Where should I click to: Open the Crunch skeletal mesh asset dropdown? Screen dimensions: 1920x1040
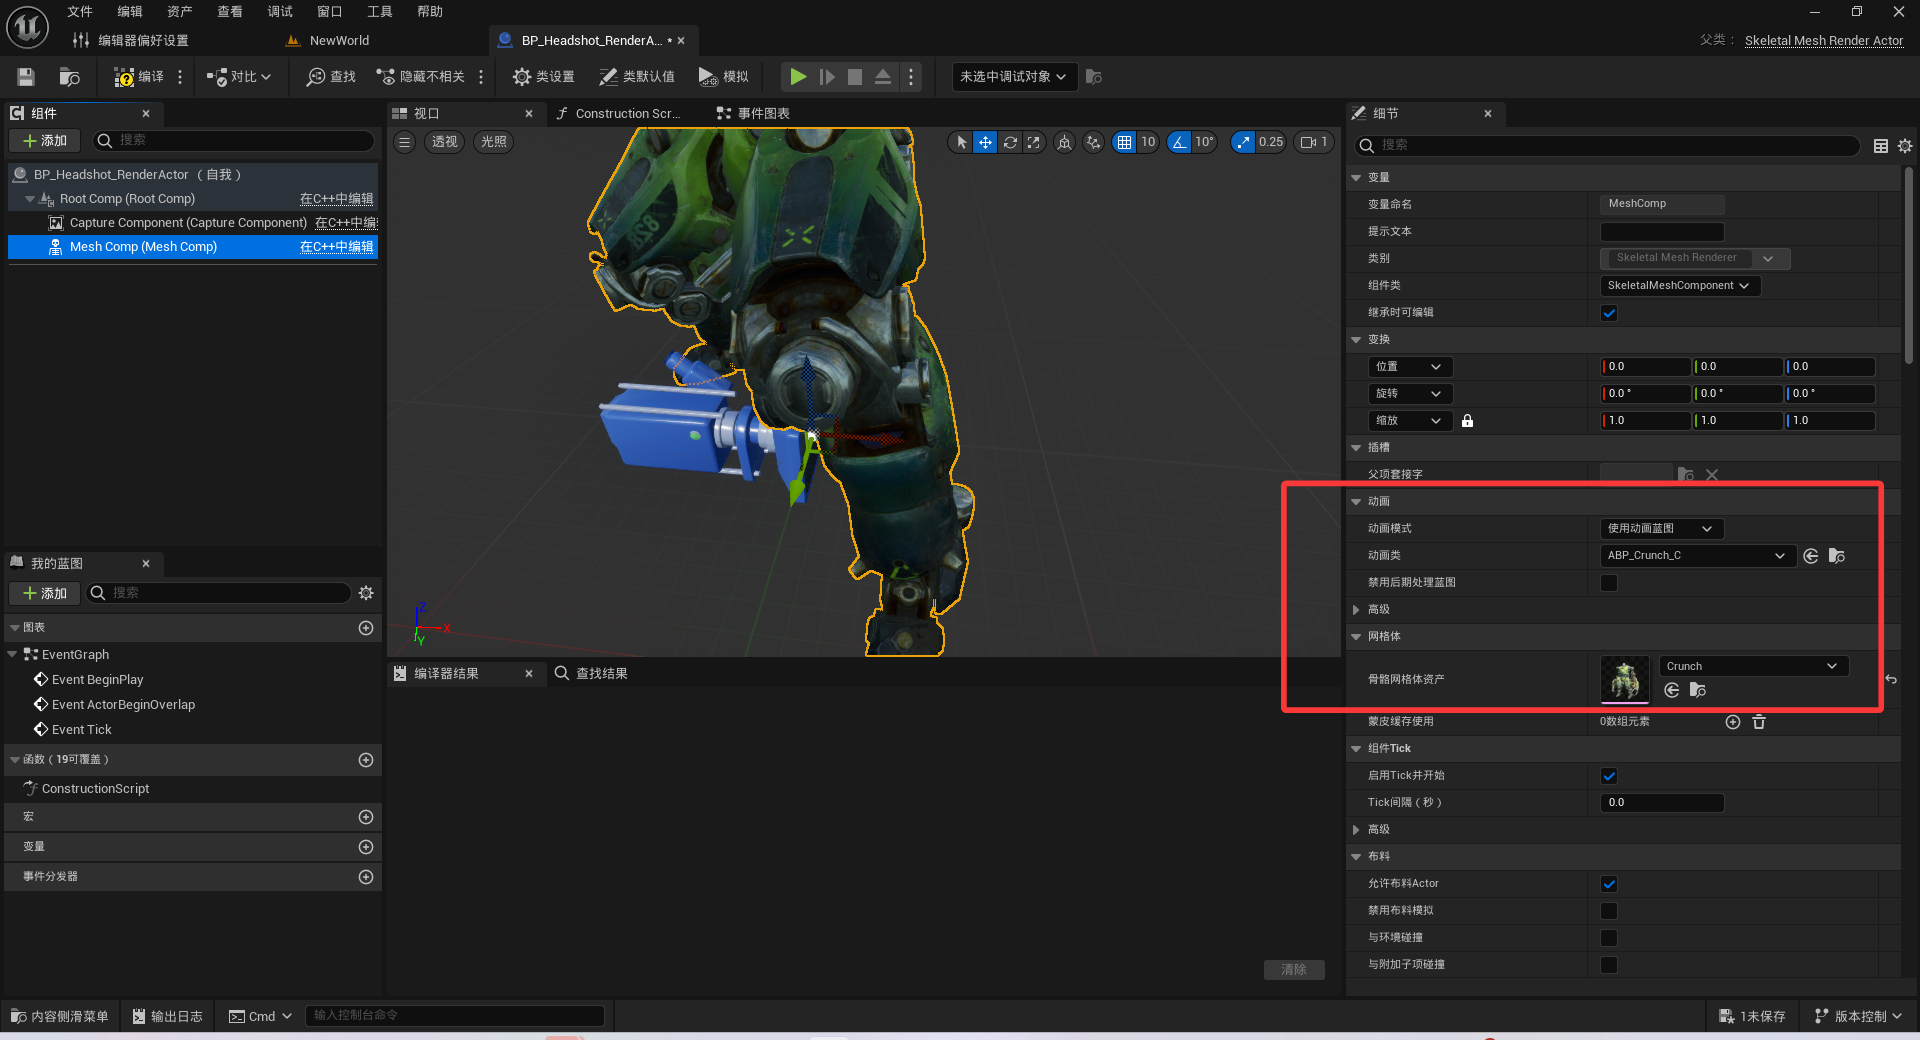1754,667
